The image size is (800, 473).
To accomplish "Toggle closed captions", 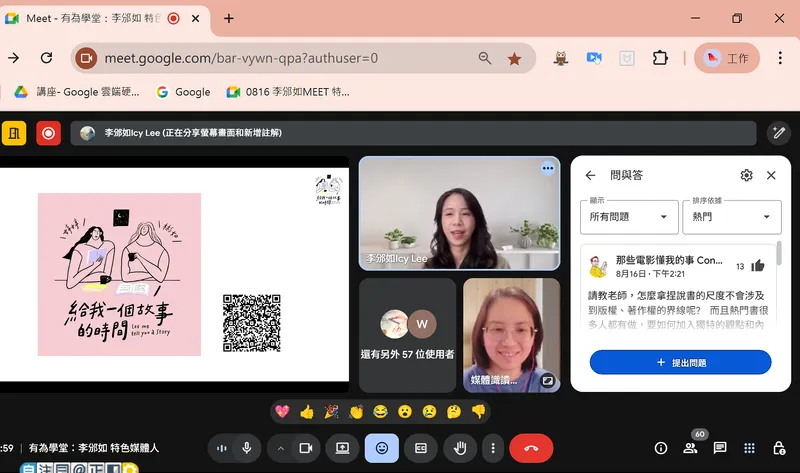I will 421,449.
